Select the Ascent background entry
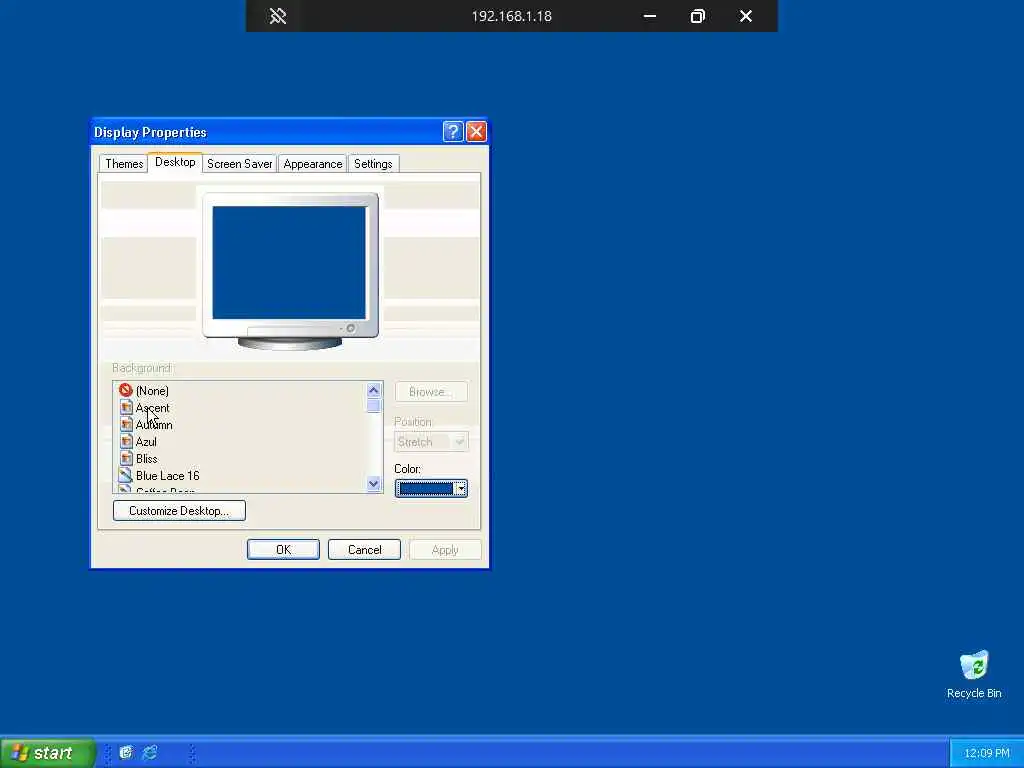 152,408
